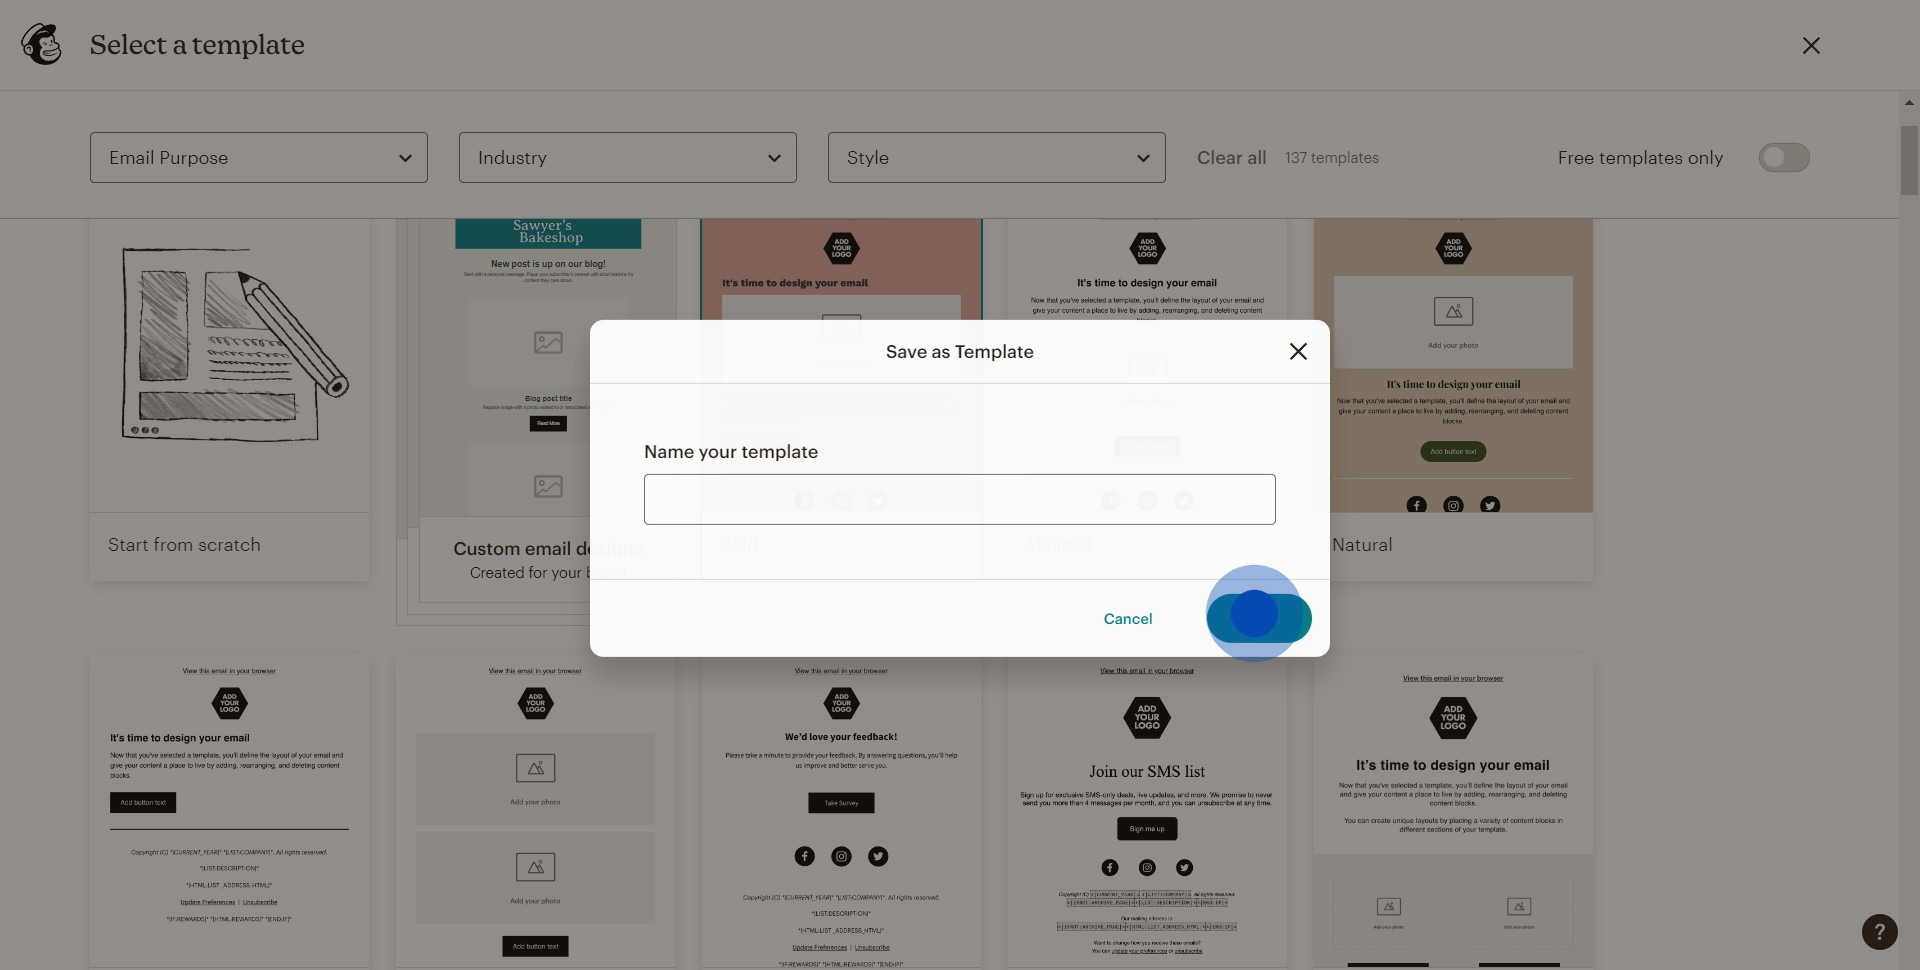Open the Email Purpose dropdown
Screen dimensions: 1920x970
click(x=259, y=158)
